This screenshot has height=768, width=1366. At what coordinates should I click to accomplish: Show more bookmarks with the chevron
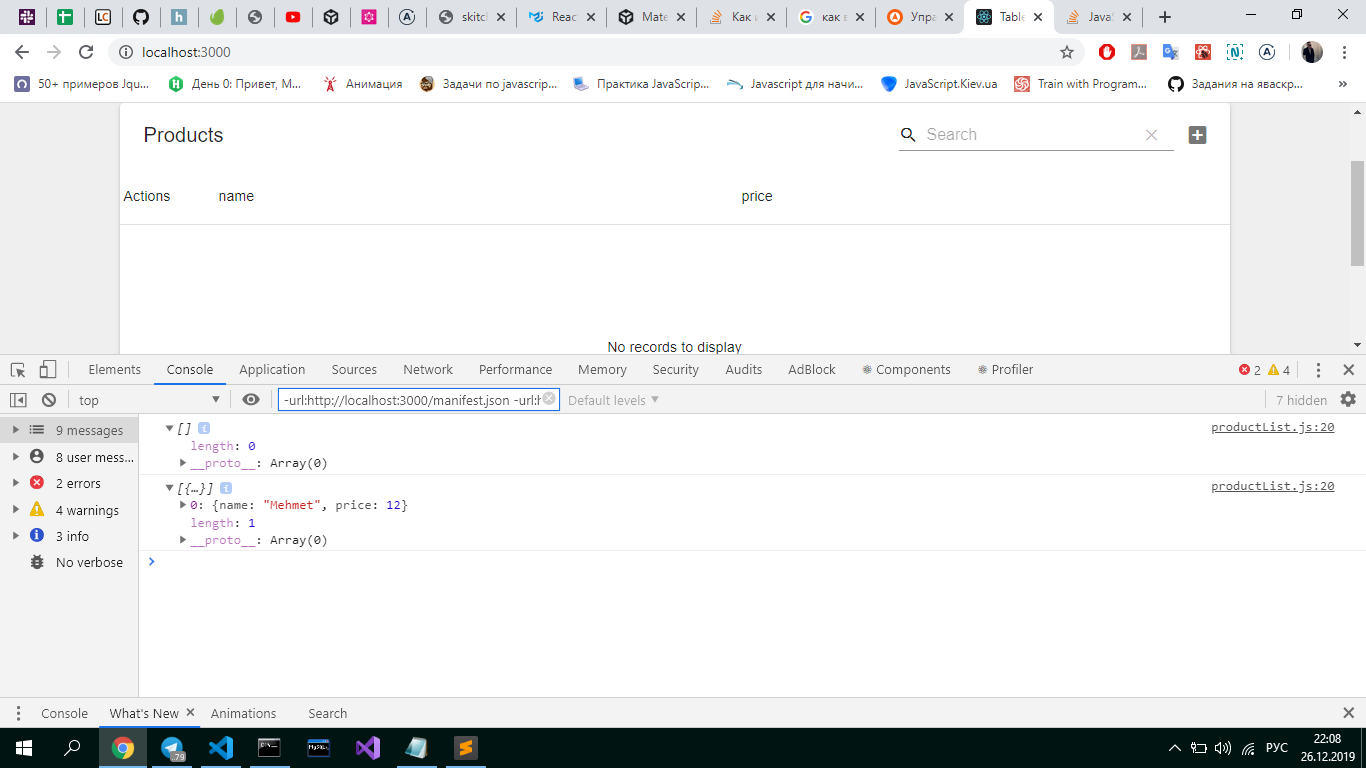pos(1342,84)
